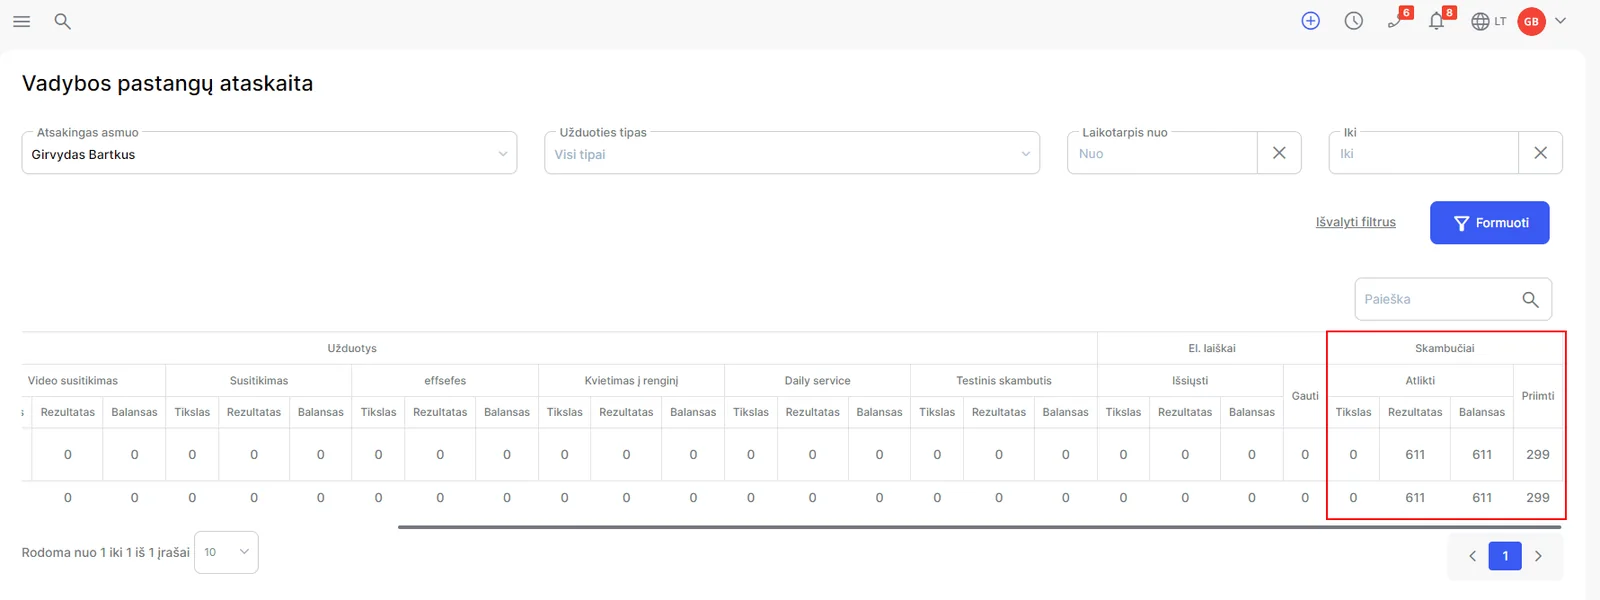1600x600 pixels.
Task: Click the horizontal table scrollbar
Action: pos(980,527)
